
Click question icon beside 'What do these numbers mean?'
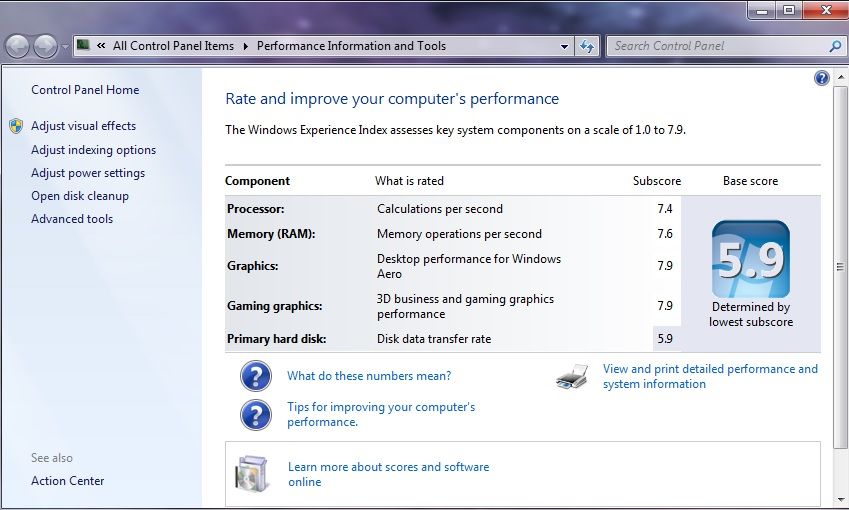(x=256, y=376)
